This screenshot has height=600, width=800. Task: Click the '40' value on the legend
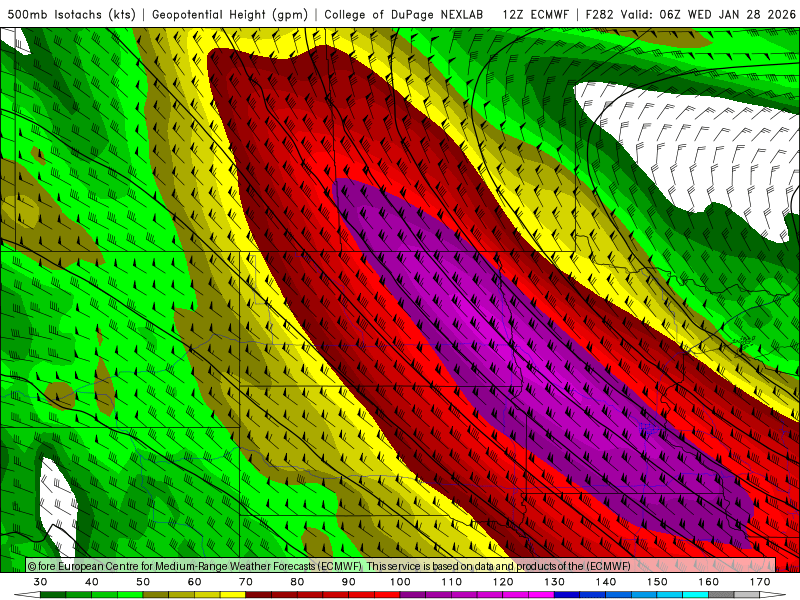(x=92, y=582)
